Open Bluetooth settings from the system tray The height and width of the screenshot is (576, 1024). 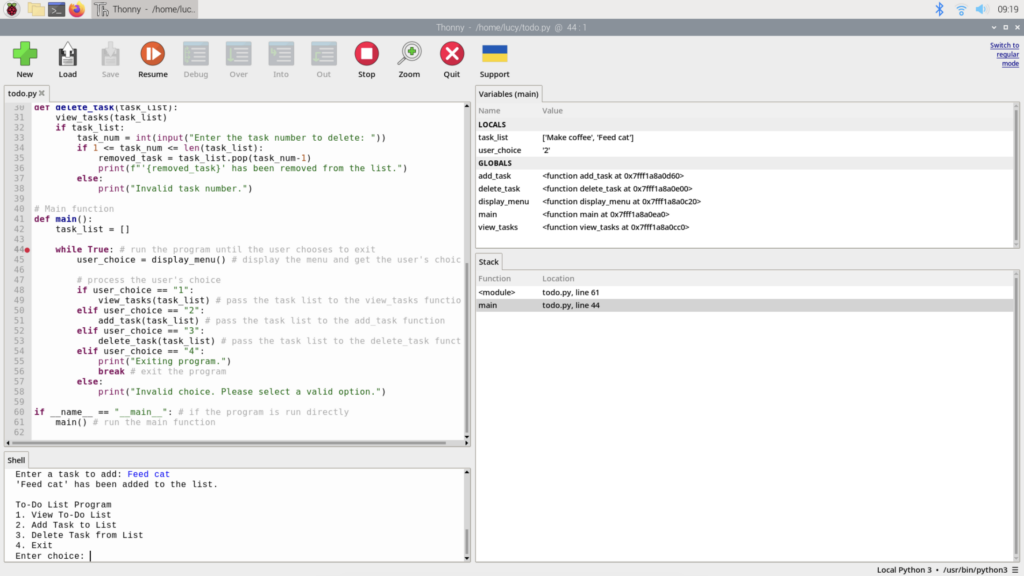tap(938, 9)
